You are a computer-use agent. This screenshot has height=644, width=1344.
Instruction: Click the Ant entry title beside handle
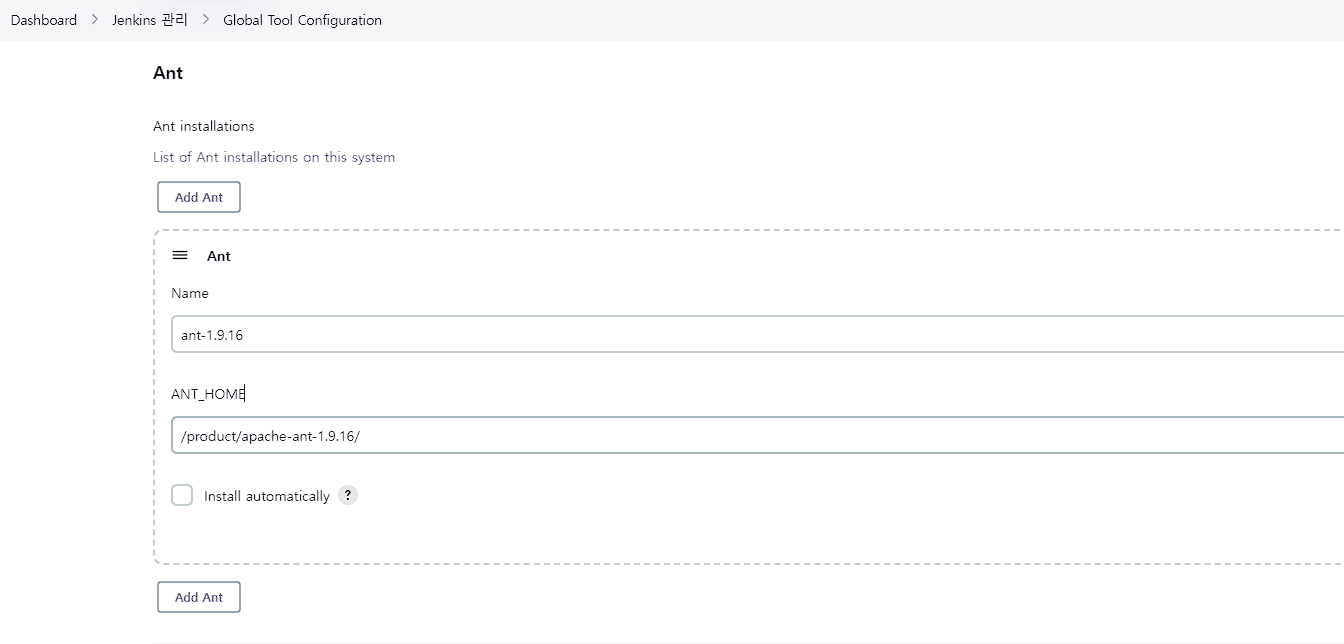(219, 256)
